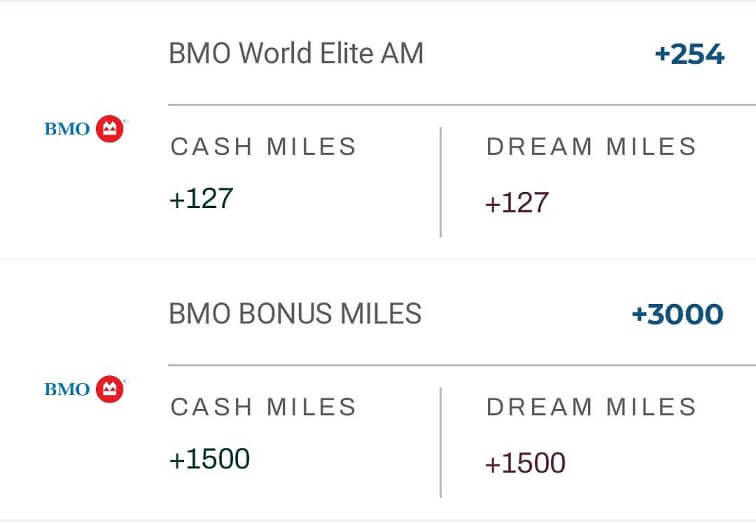Click DREAM MILES label under BONUS MILES

pyautogui.click(x=591, y=407)
